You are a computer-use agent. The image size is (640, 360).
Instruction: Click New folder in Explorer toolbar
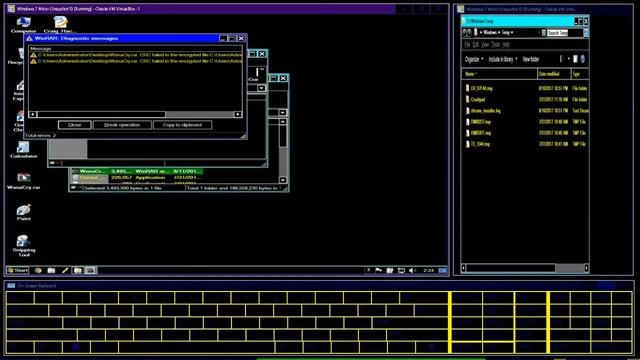click(531, 59)
